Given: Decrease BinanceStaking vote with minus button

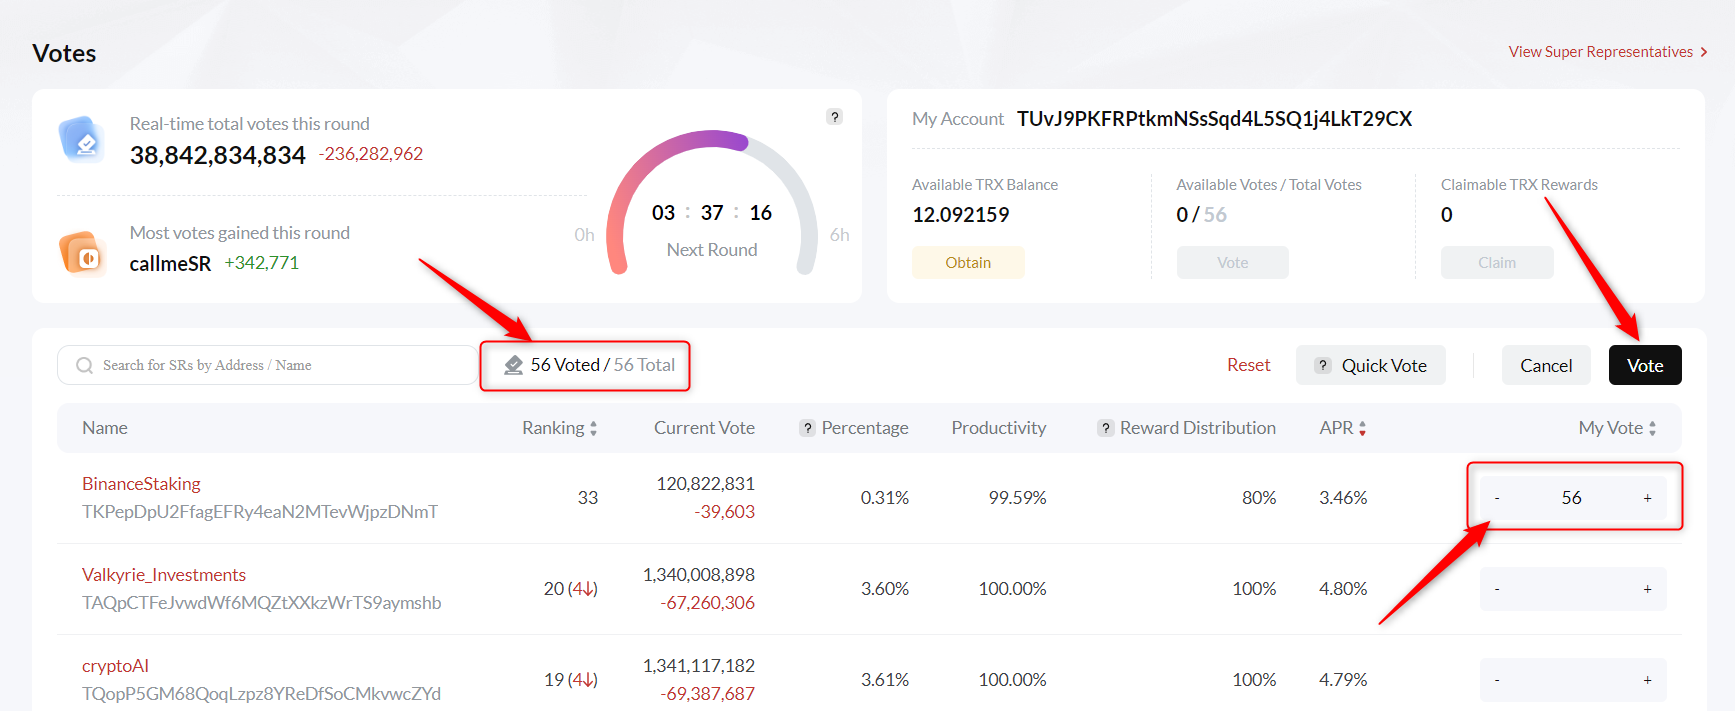Looking at the screenshot, I should coord(1497,498).
